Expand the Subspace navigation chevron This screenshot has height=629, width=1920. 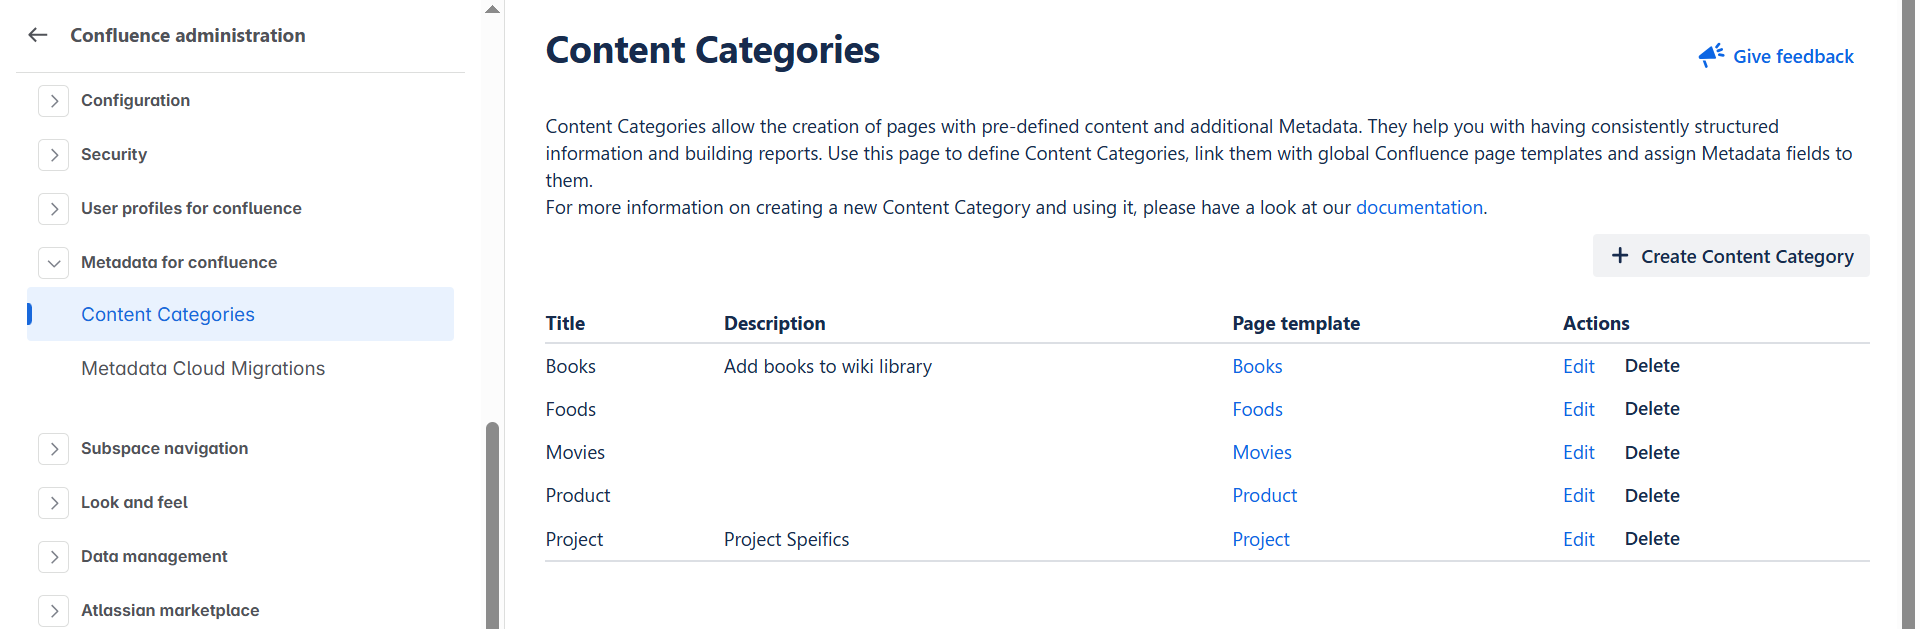[54, 449]
